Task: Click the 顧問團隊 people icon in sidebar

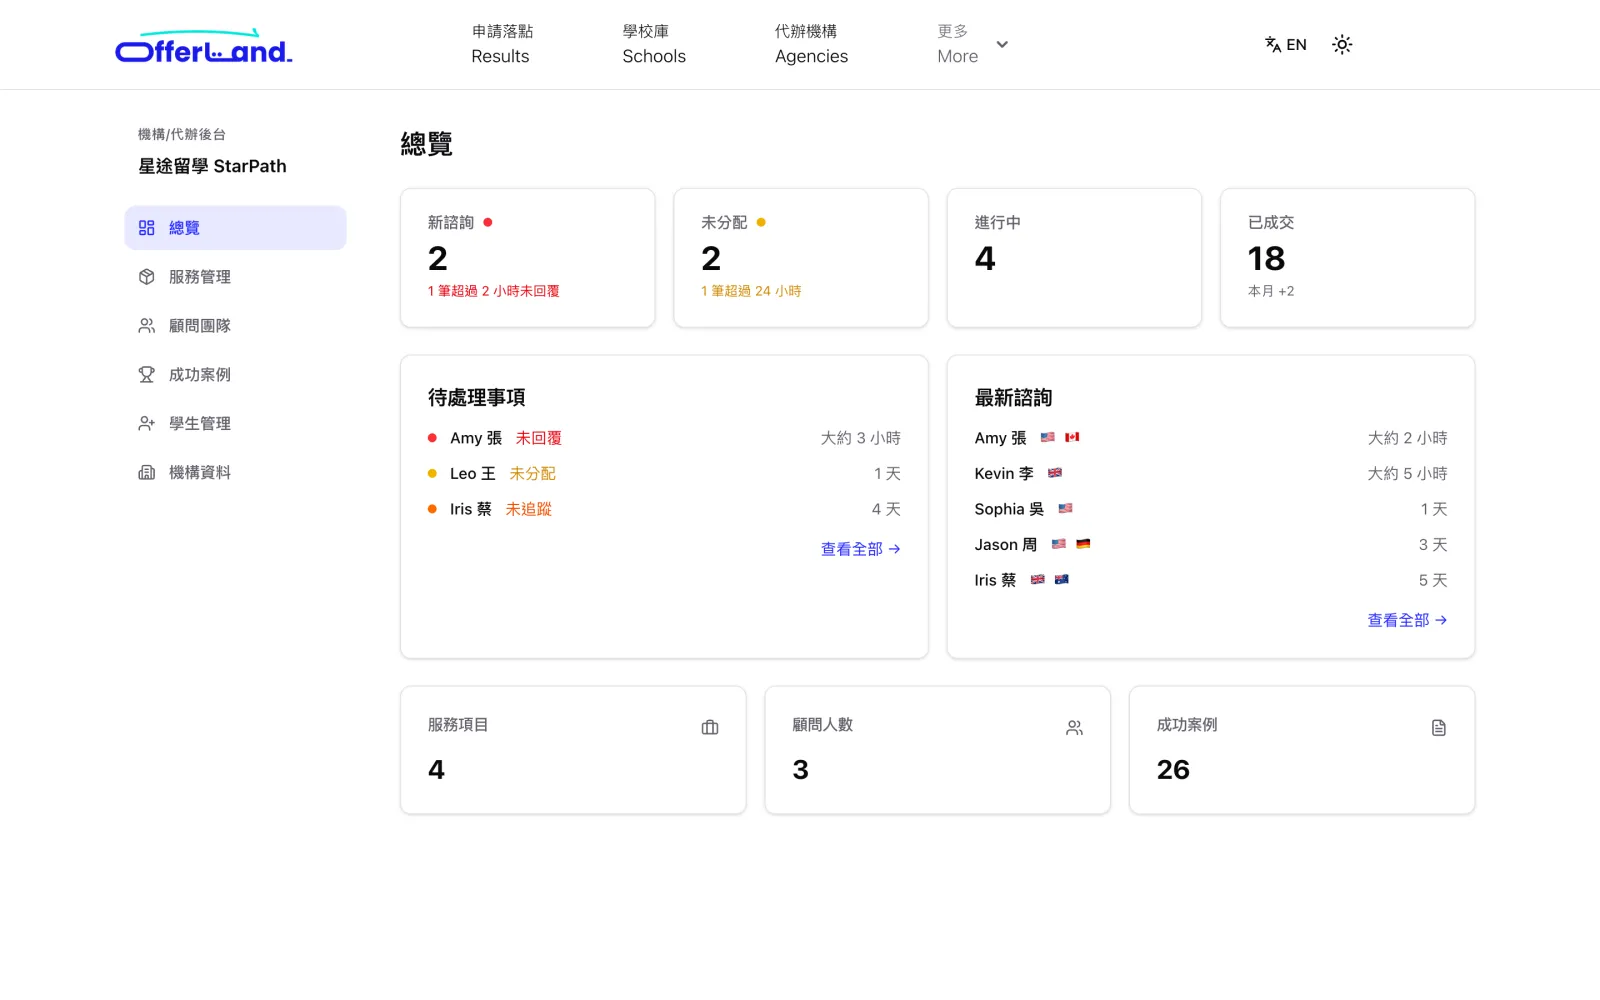Action: click(147, 326)
